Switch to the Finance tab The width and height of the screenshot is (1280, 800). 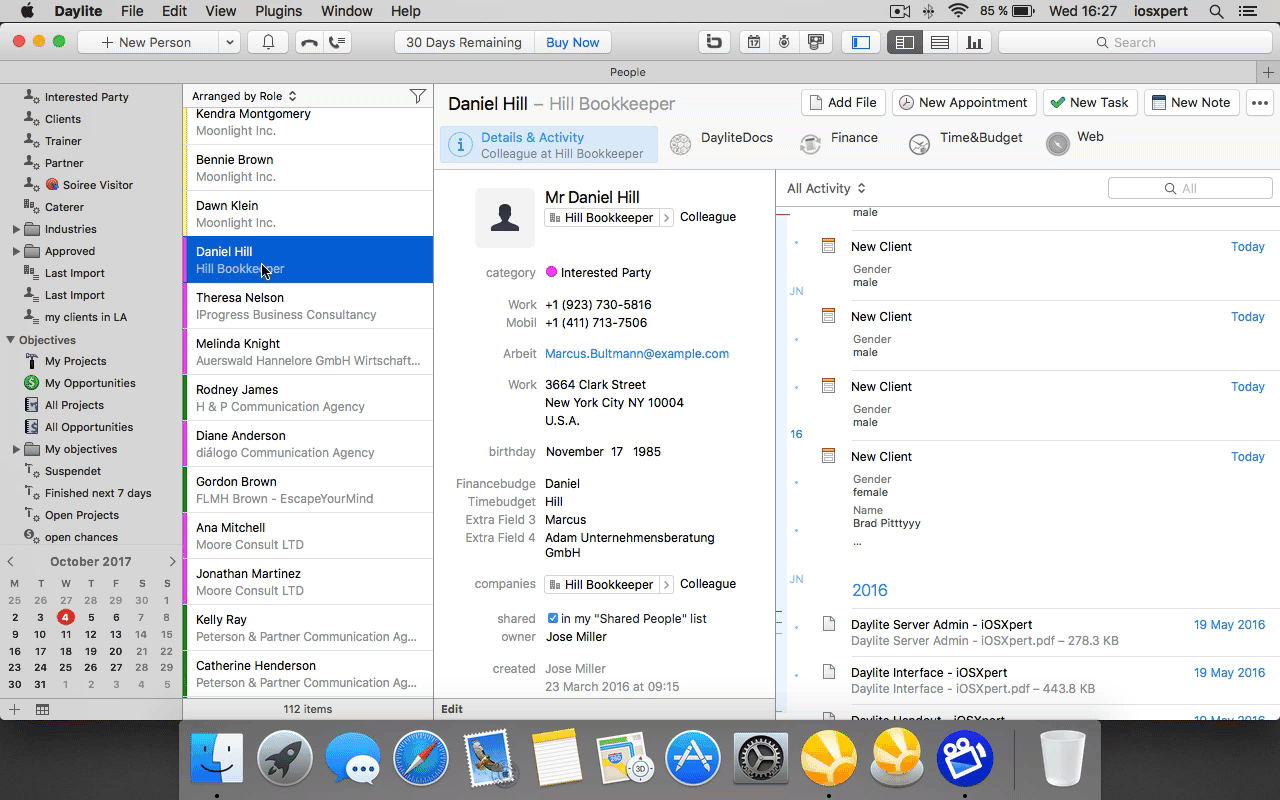click(840, 144)
